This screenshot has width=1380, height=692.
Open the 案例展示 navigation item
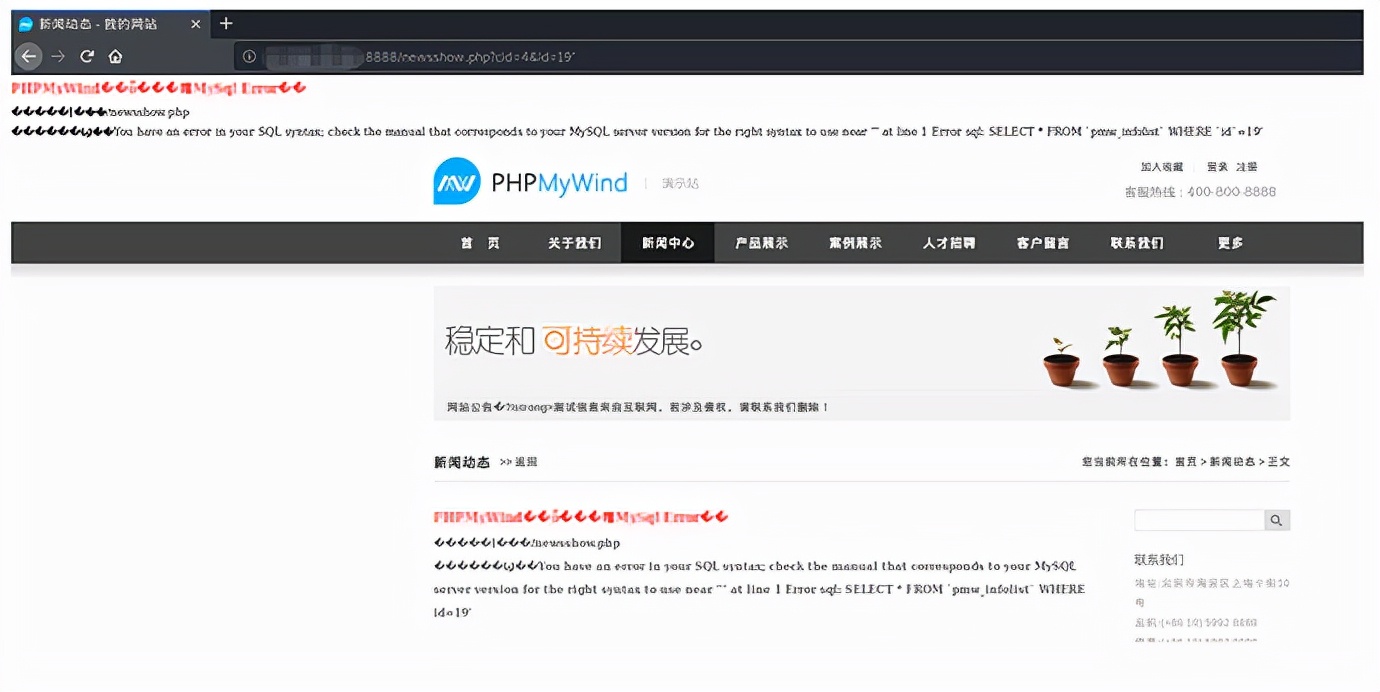pos(855,243)
